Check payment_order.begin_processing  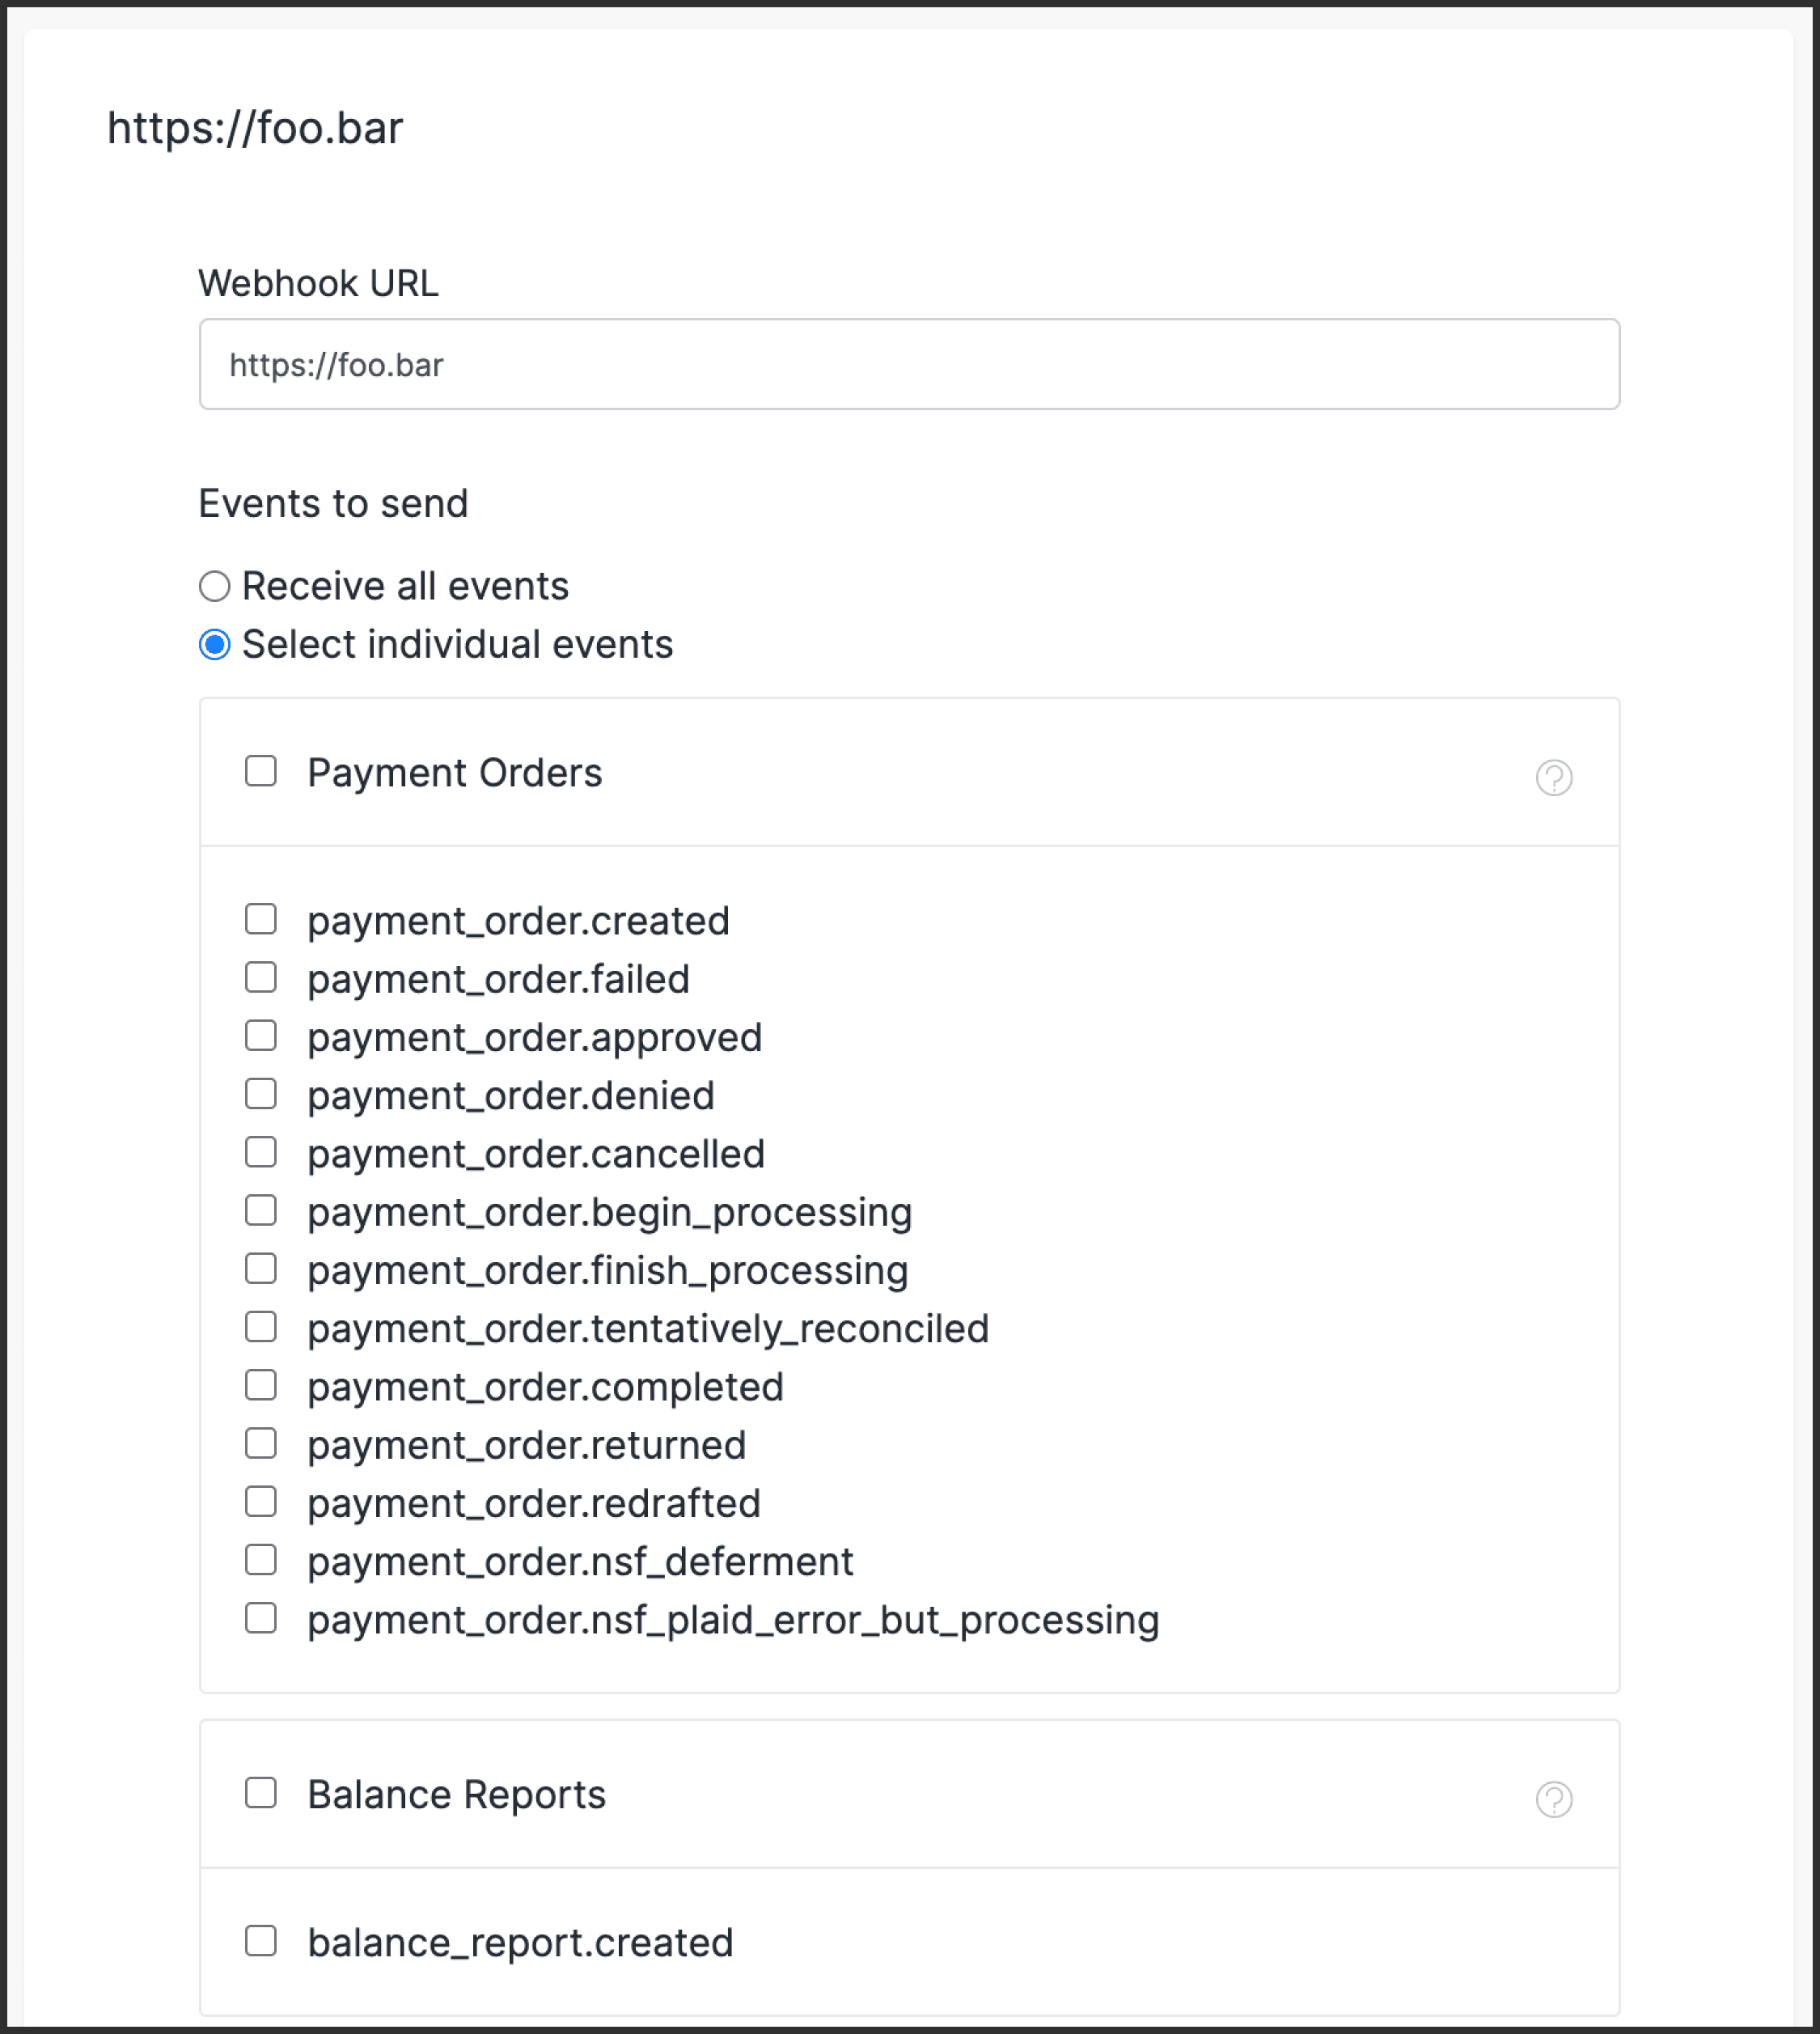[x=261, y=1210]
